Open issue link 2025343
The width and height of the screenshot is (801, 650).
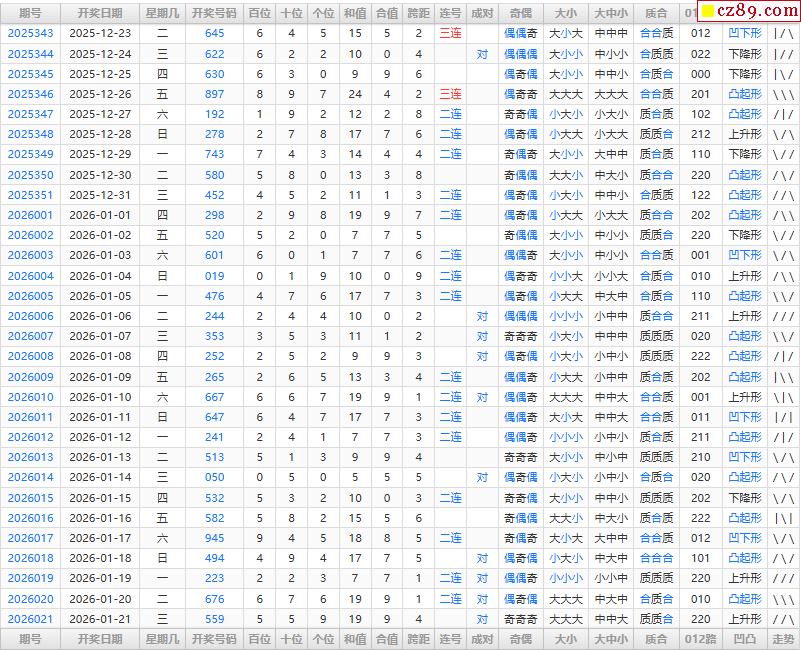pyautogui.click(x=30, y=33)
